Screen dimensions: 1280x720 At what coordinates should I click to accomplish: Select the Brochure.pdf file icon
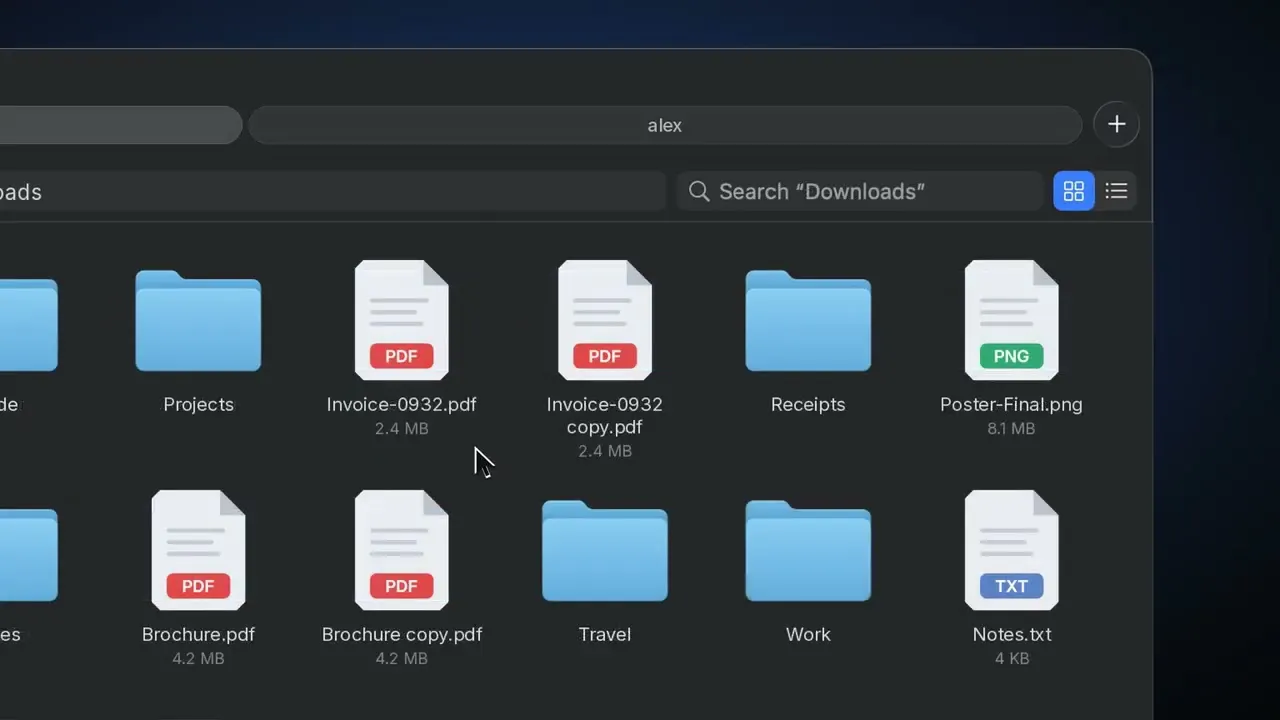[x=198, y=550]
